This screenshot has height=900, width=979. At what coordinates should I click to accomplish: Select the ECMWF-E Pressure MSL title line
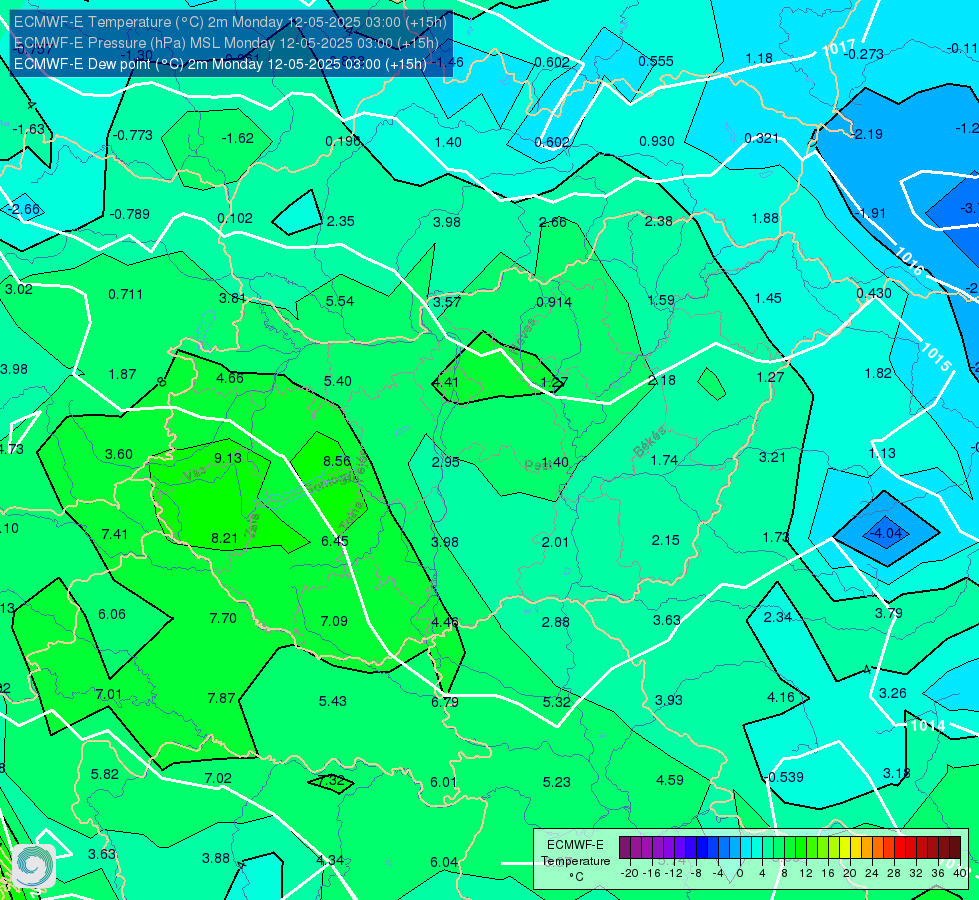point(226,43)
